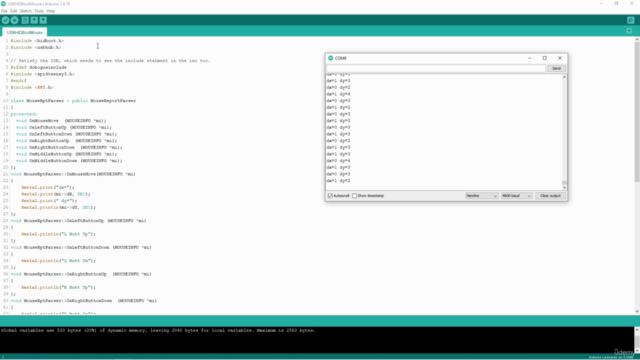Select the USBHIDBootMouse sketch tab
Viewport: 640px width, 360px height.
pos(24,32)
